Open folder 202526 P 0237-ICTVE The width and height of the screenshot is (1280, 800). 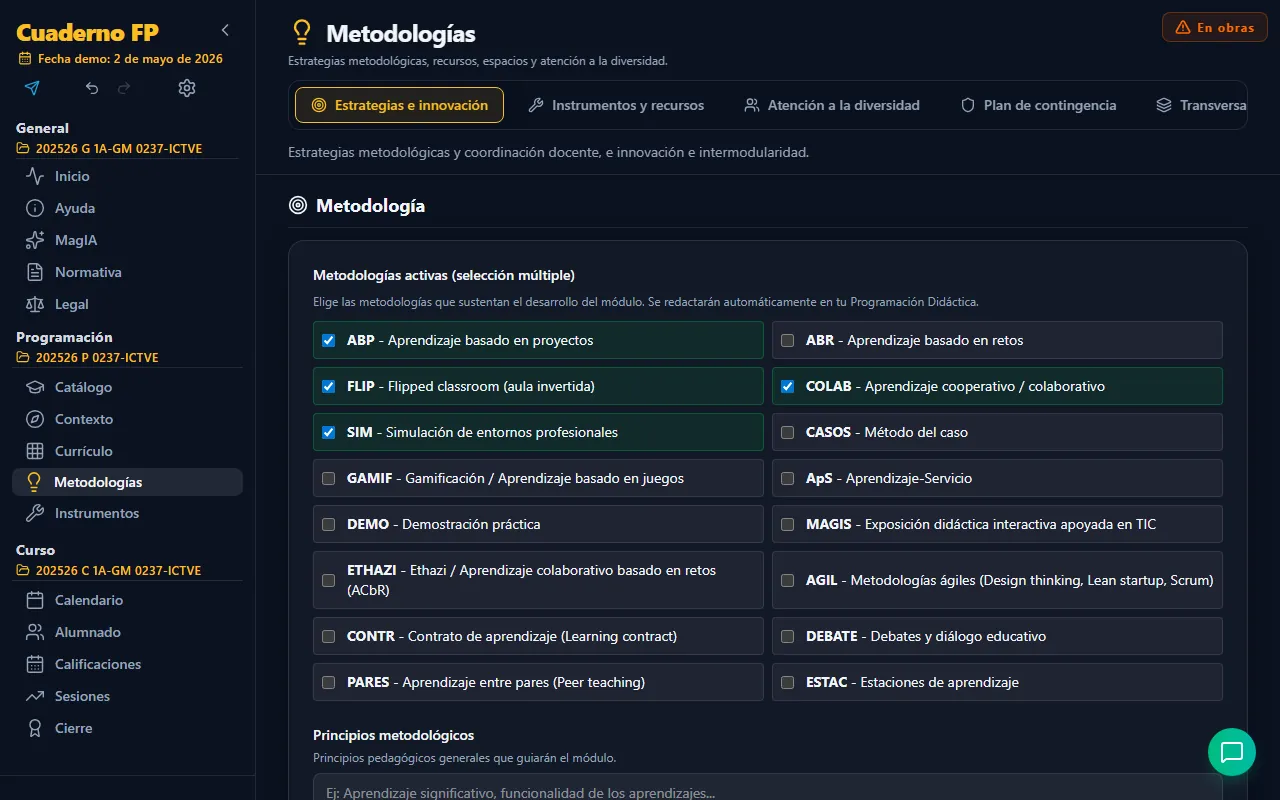tap(88, 357)
